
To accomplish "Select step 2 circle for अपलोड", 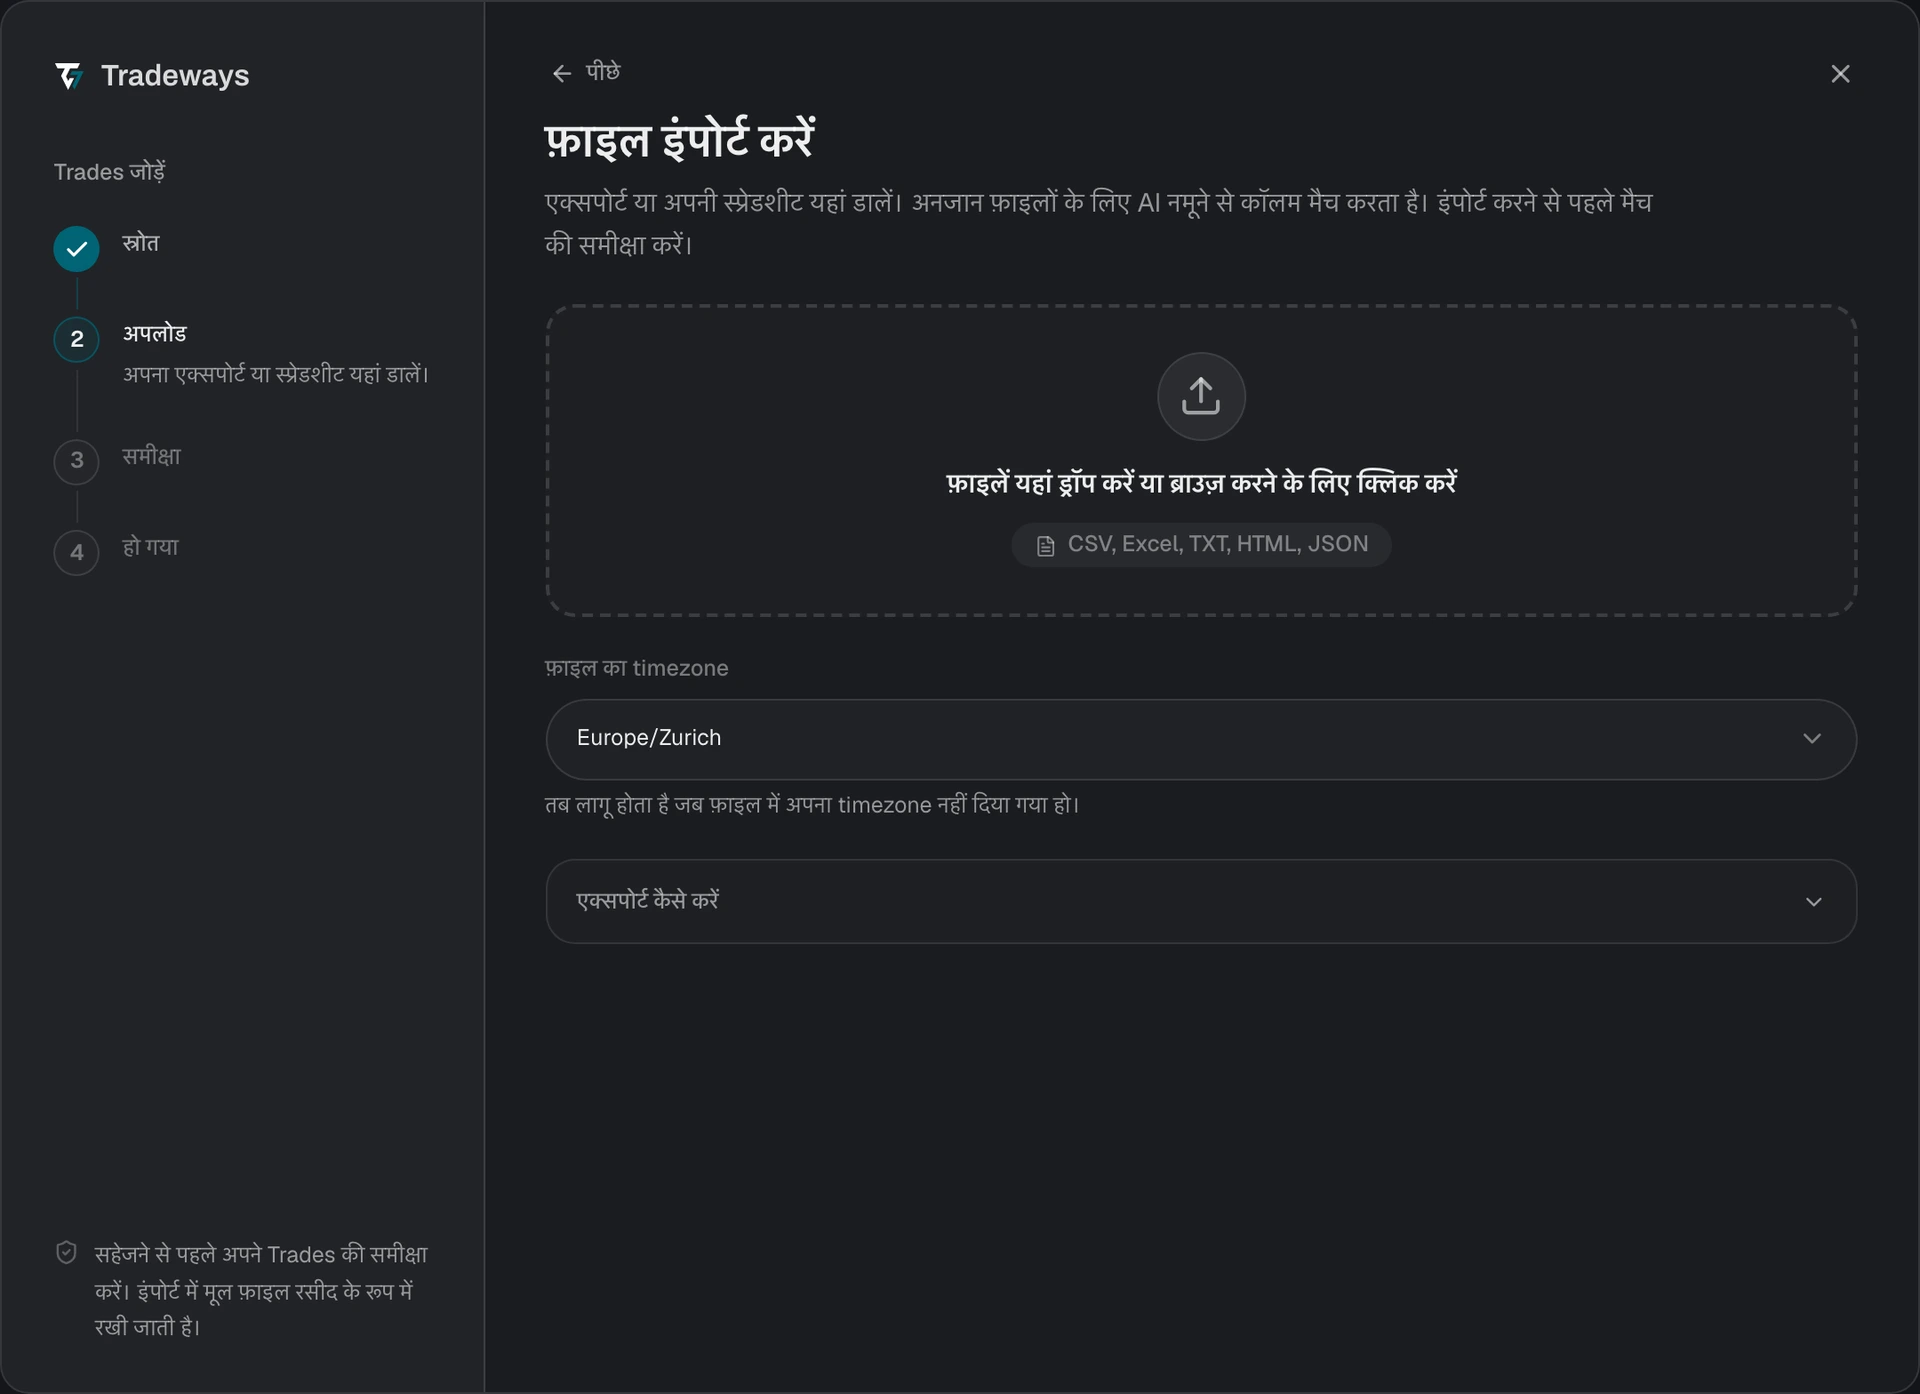I will (x=77, y=340).
